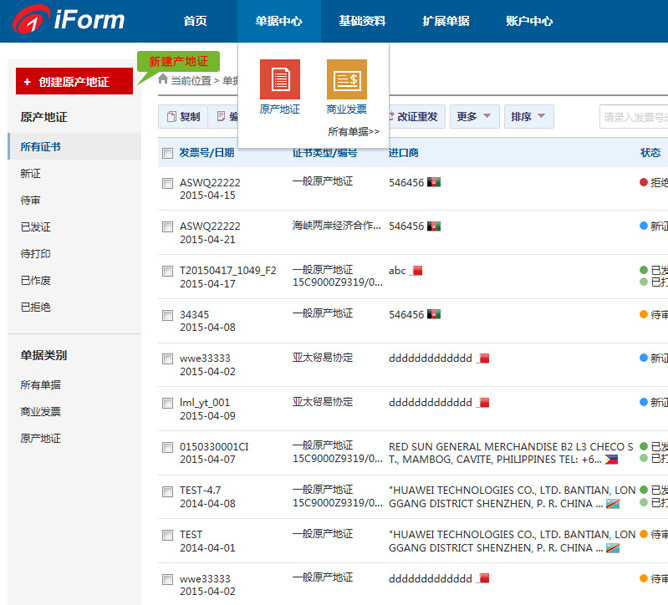Image resolution: width=668 pixels, height=605 pixels.
Task: Go to 账户中心 in the navigation bar
Action: 529,20
